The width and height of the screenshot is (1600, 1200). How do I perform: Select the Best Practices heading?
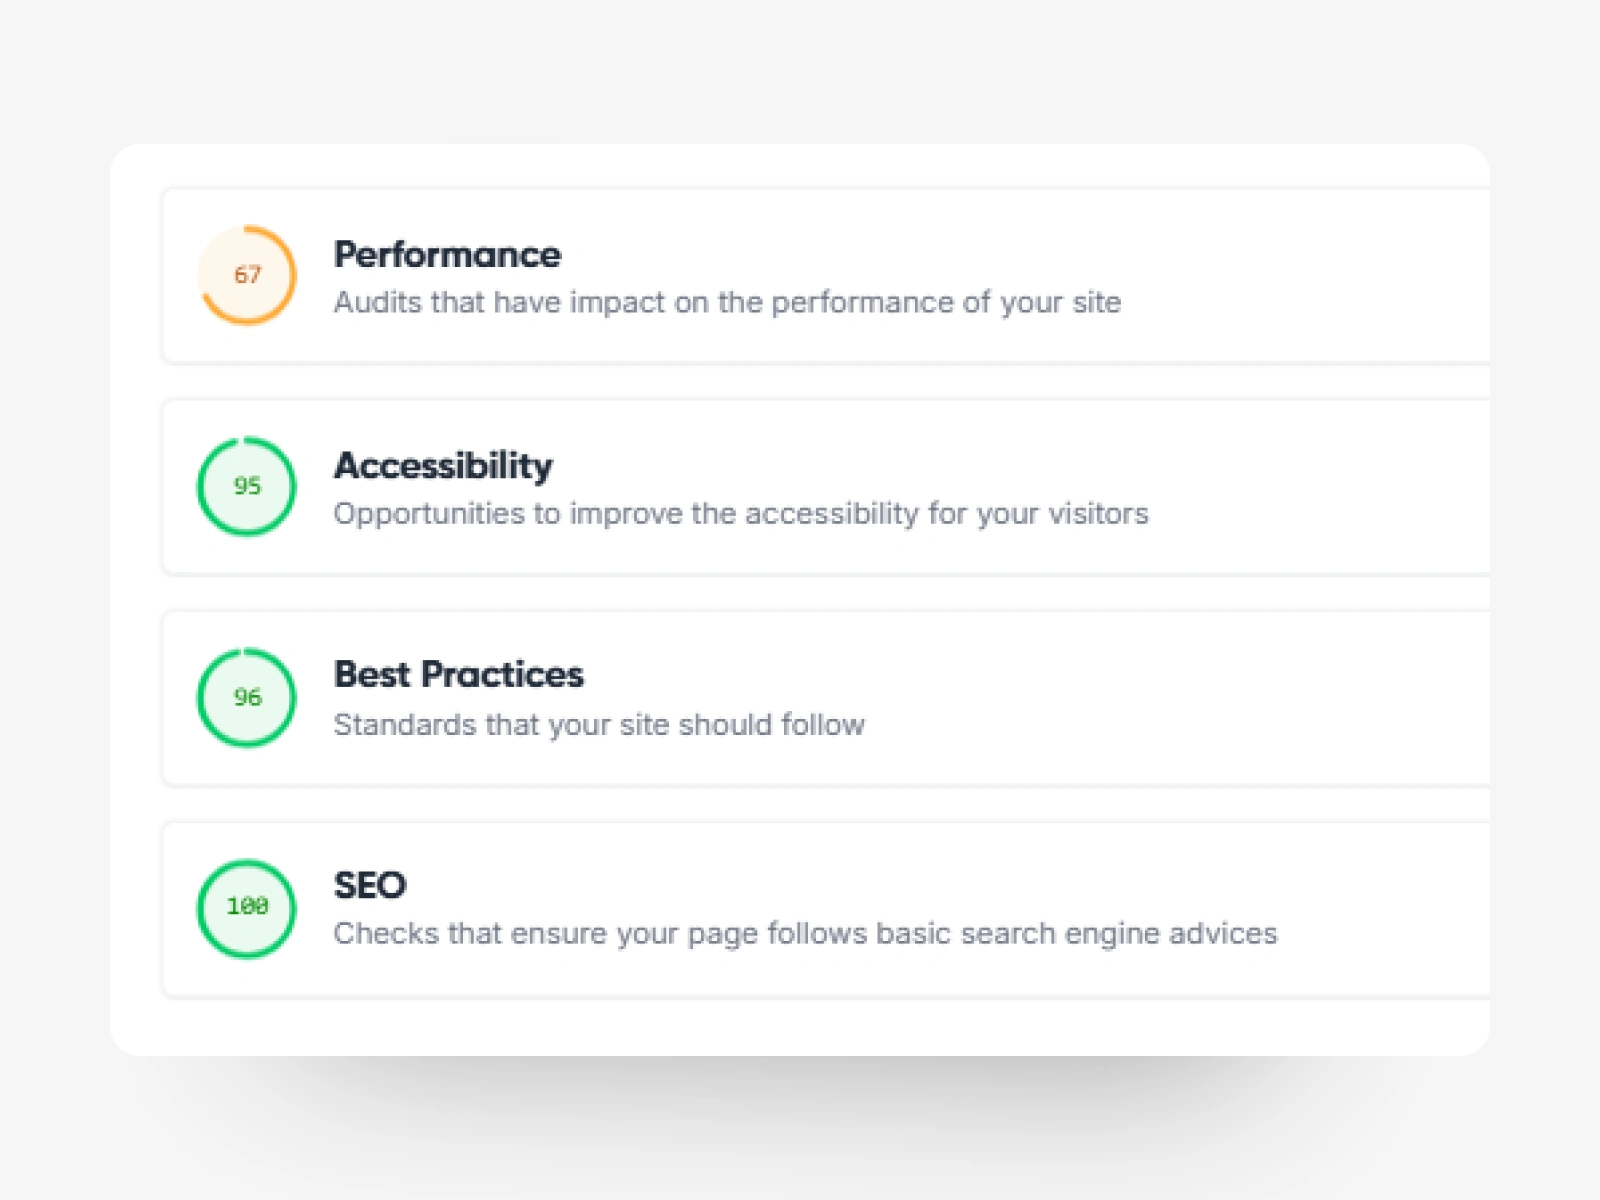point(458,675)
